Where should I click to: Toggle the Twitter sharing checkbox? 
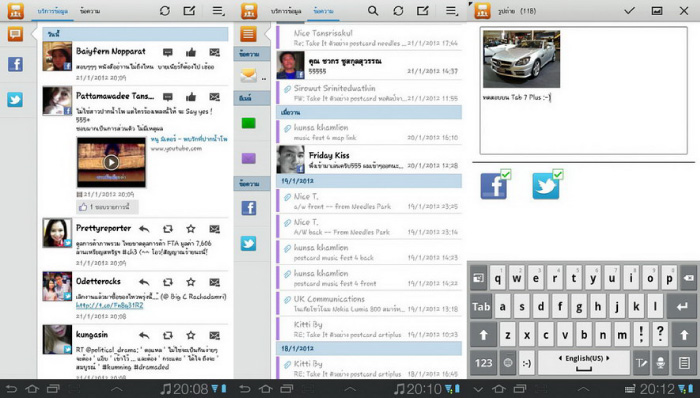[558, 174]
